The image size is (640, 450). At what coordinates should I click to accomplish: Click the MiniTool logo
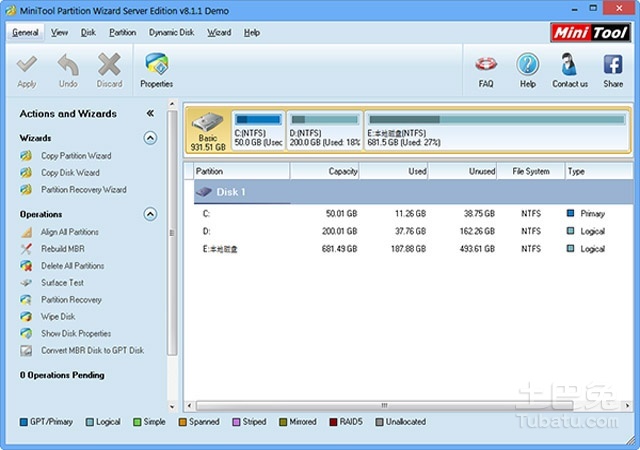[590, 32]
